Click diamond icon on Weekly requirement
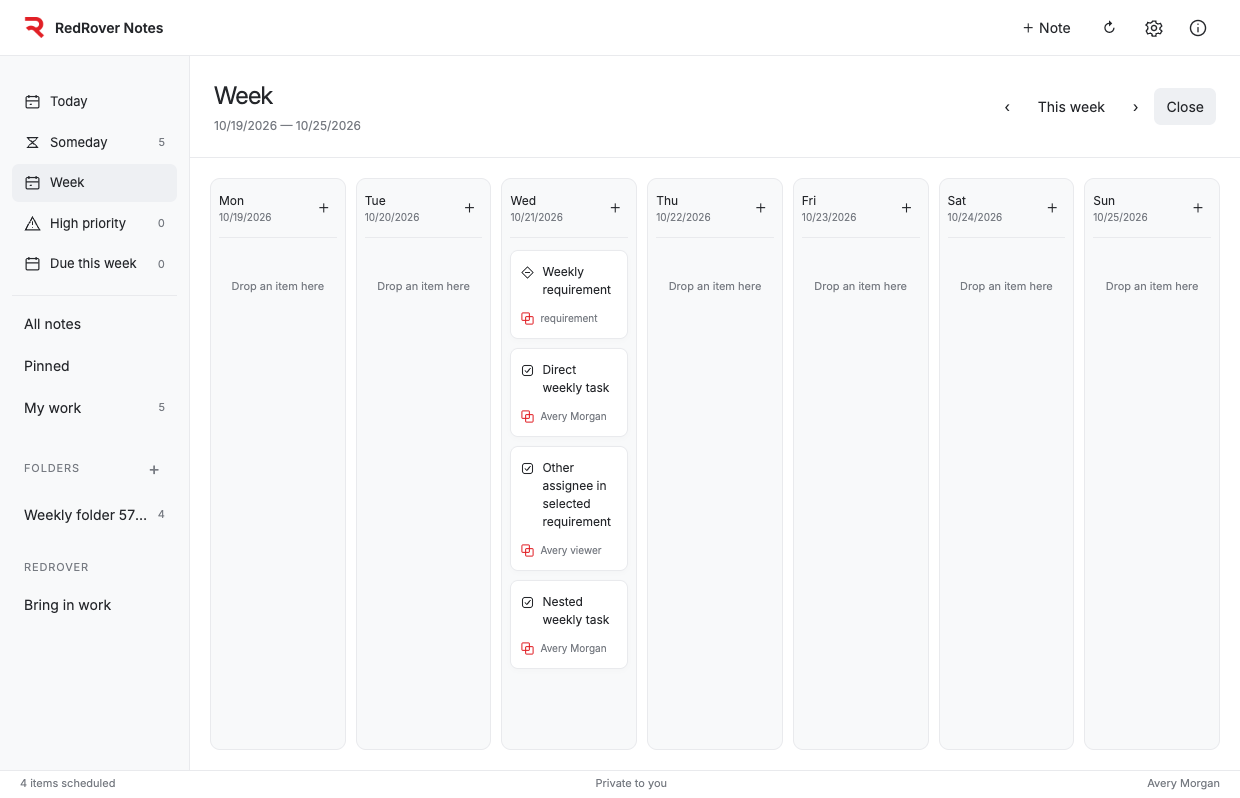 tap(527, 272)
